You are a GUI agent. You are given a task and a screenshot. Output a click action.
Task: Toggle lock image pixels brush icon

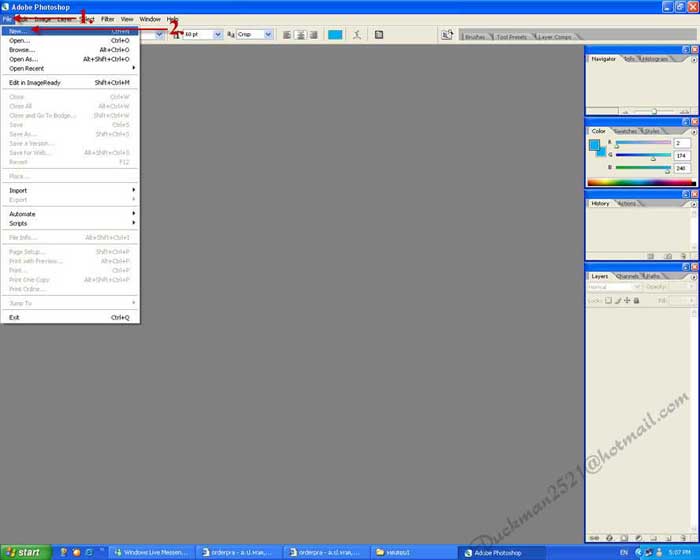click(x=618, y=301)
